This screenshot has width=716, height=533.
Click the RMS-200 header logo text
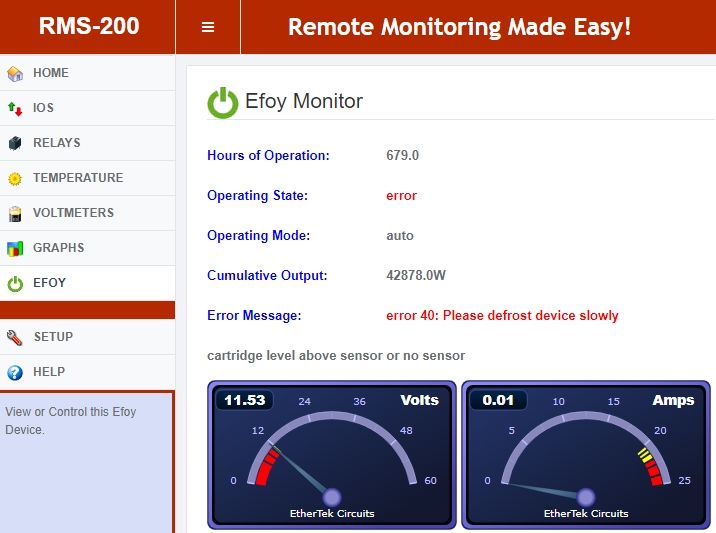(x=88, y=27)
